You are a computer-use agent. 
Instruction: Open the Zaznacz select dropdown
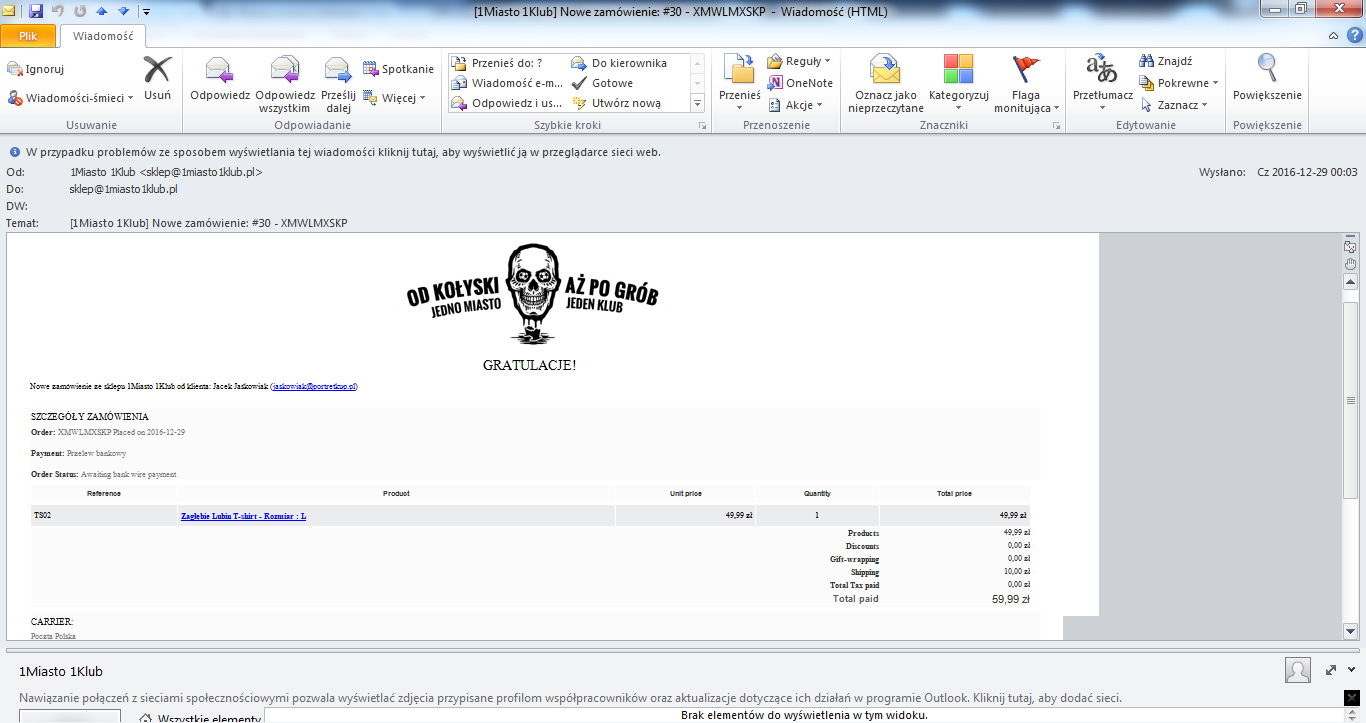point(1174,105)
